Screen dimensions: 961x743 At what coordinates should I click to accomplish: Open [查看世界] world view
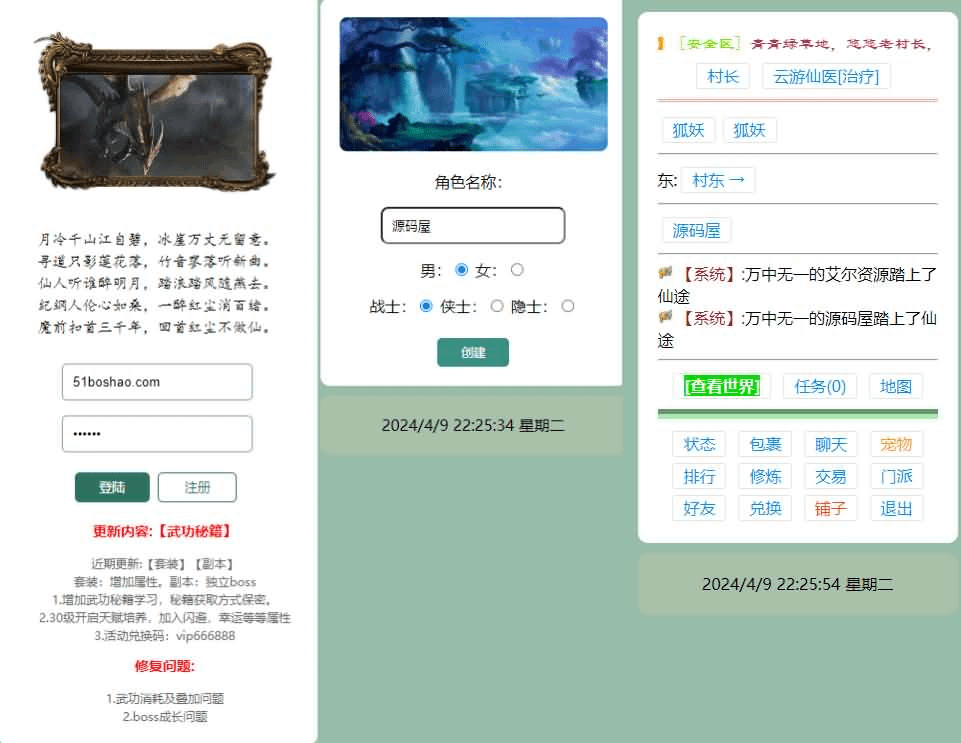point(721,385)
